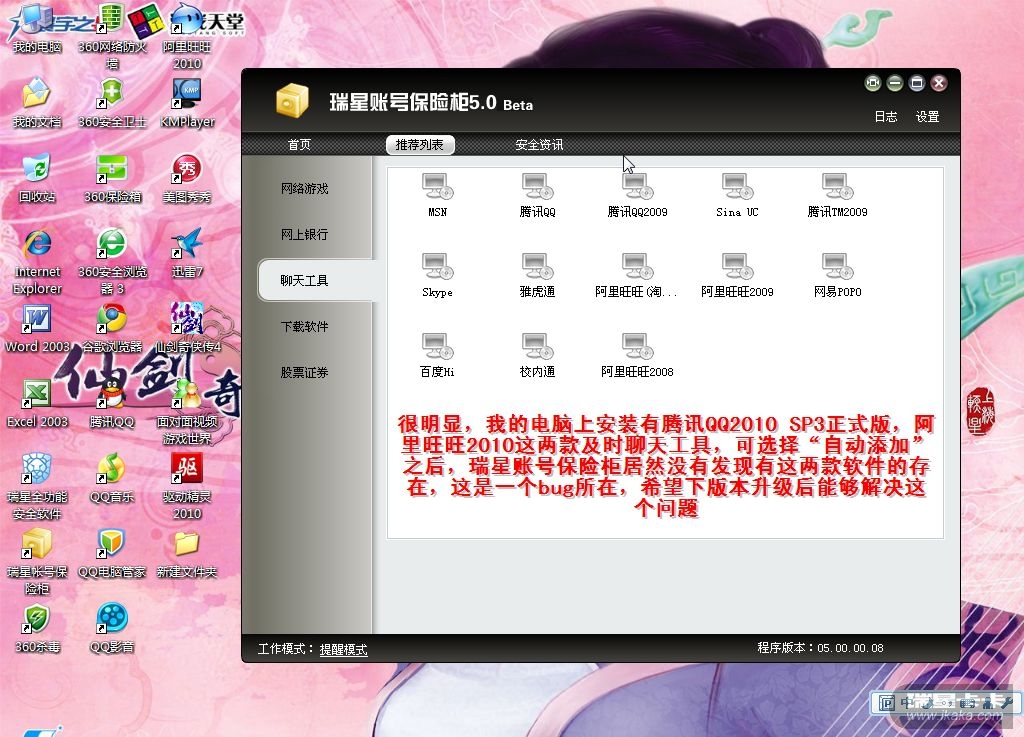
Task: Choose the 下载软件 category
Action: (304, 326)
